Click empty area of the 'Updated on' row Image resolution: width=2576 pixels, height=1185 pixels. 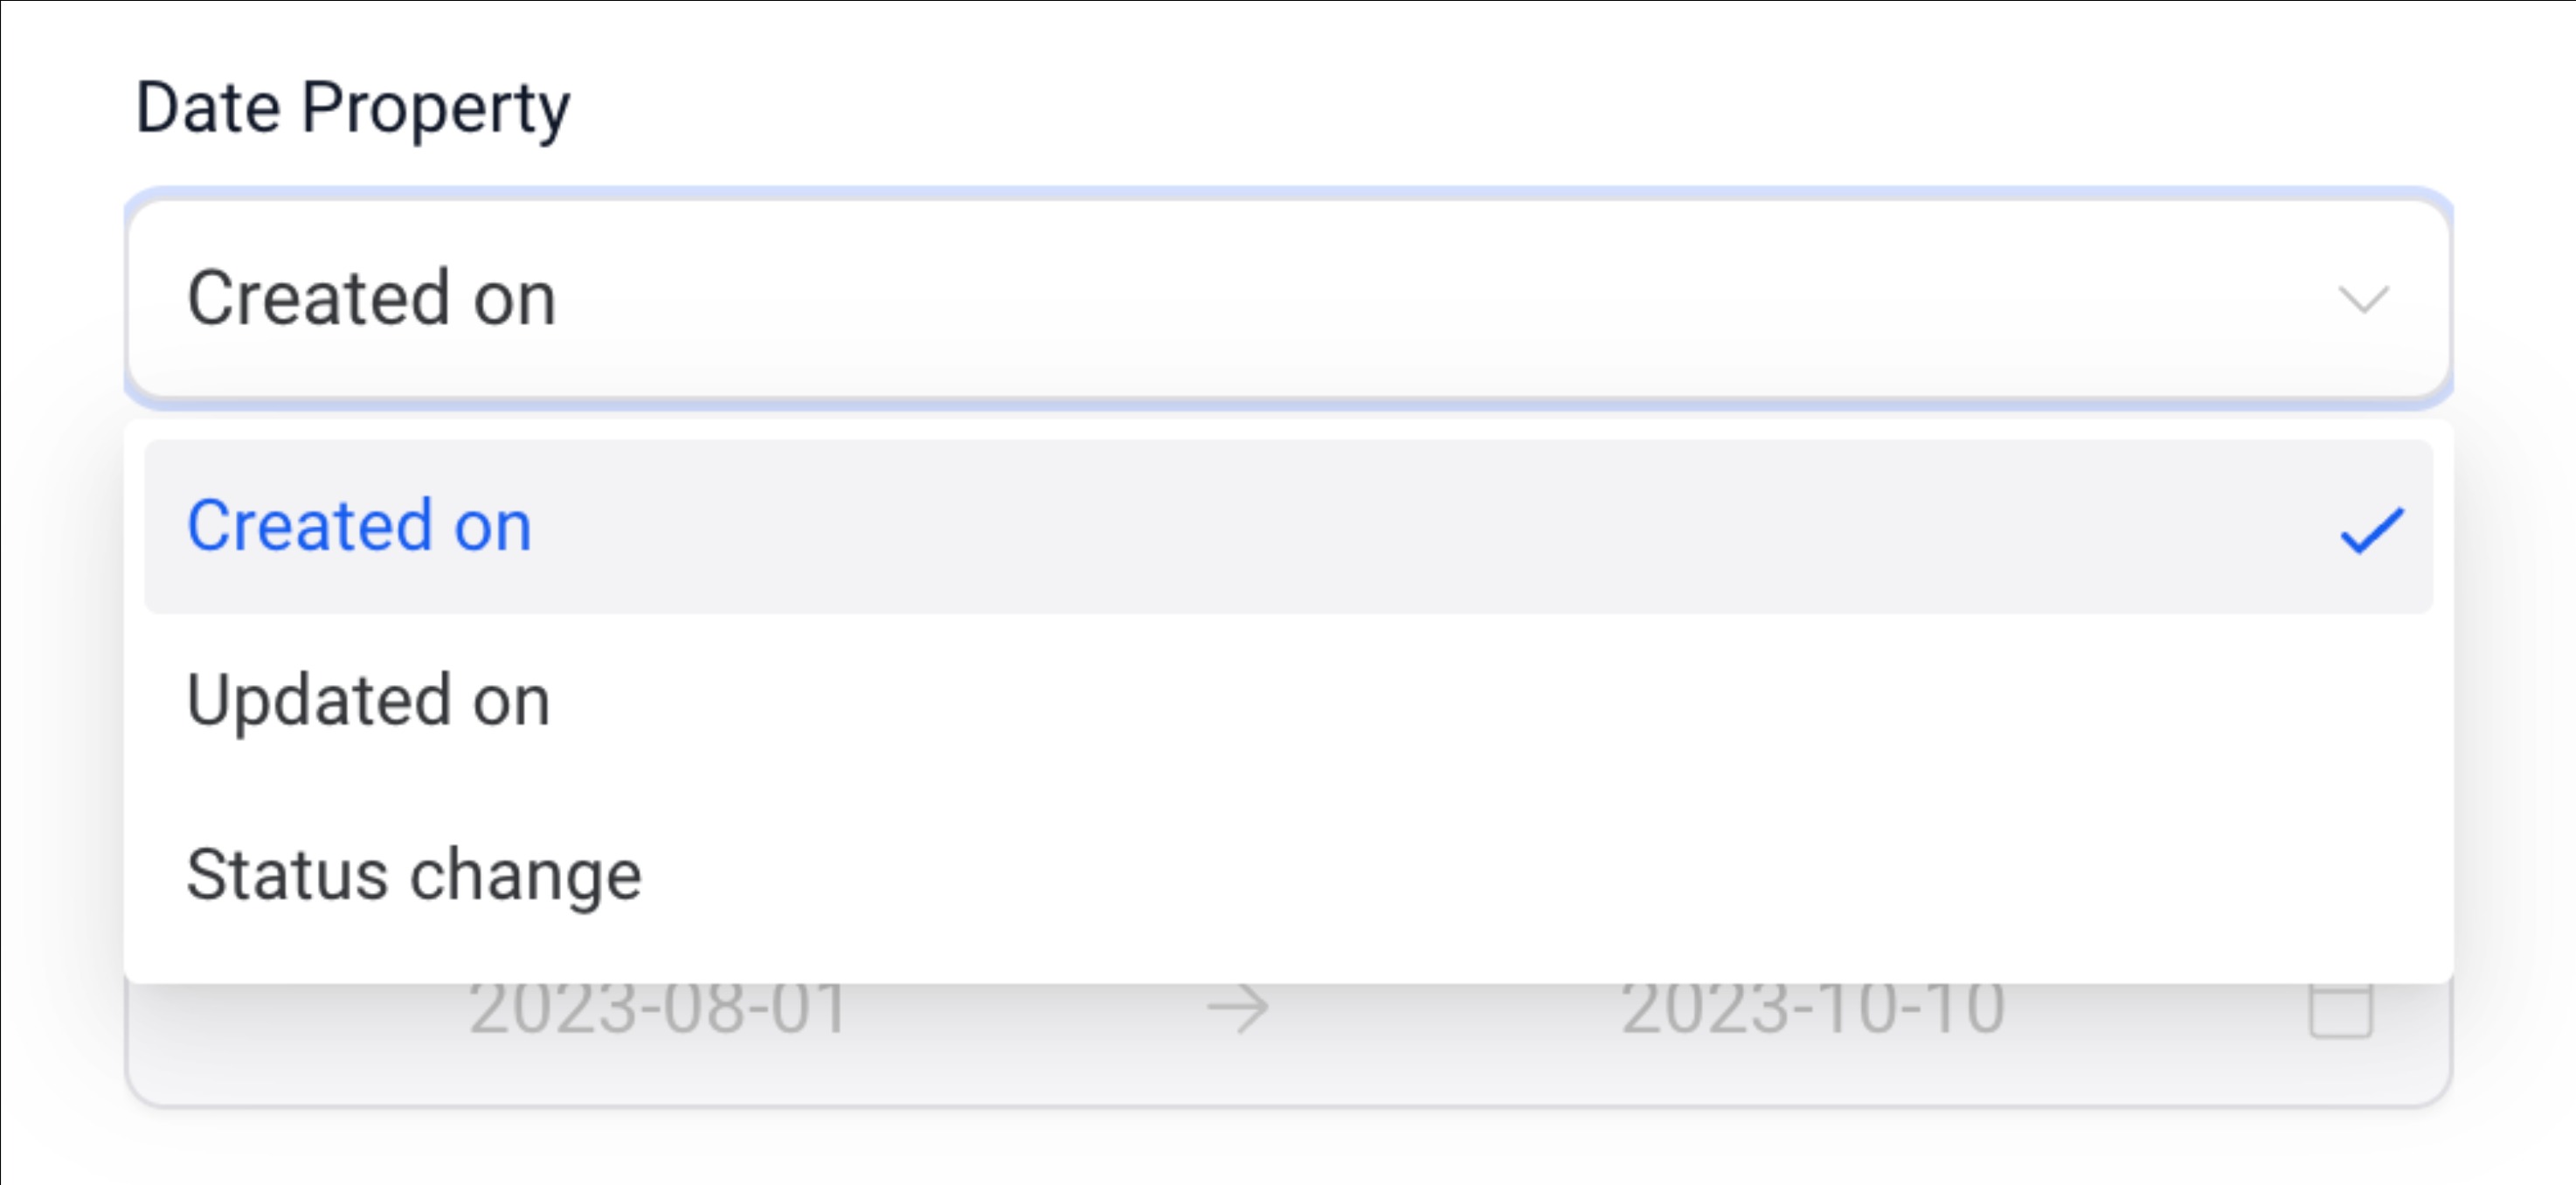tap(1500, 701)
